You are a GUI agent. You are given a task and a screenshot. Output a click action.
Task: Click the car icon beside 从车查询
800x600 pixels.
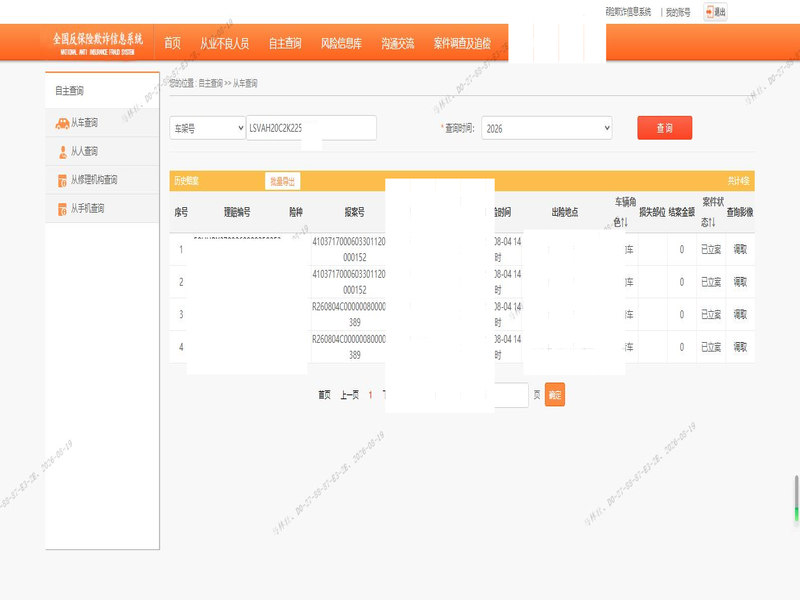62,123
